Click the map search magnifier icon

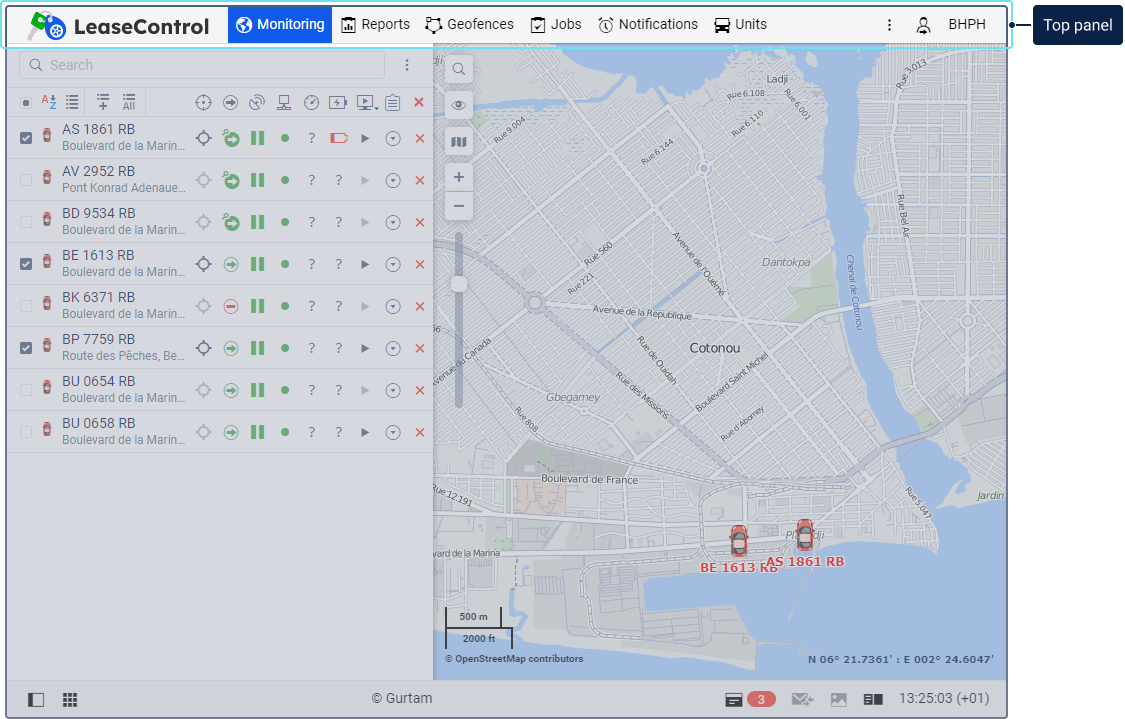[459, 69]
